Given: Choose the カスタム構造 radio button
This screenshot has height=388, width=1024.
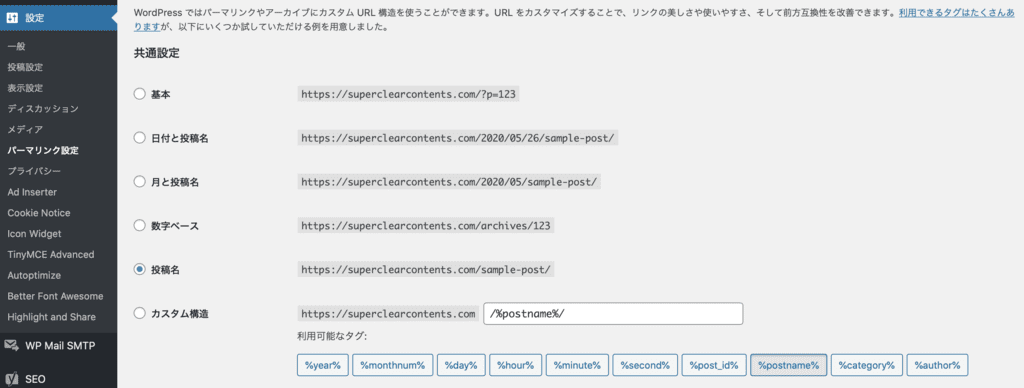Looking at the screenshot, I should tap(139, 314).
